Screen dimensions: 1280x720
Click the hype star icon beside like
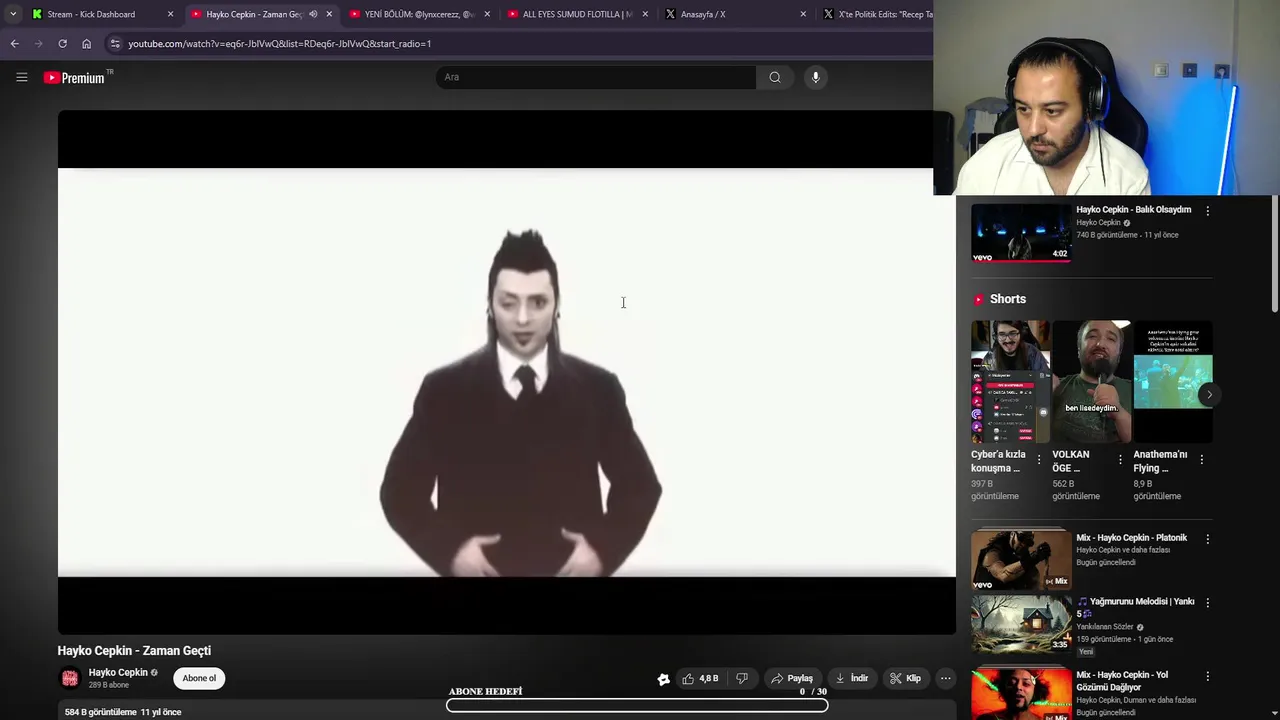tap(663, 679)
